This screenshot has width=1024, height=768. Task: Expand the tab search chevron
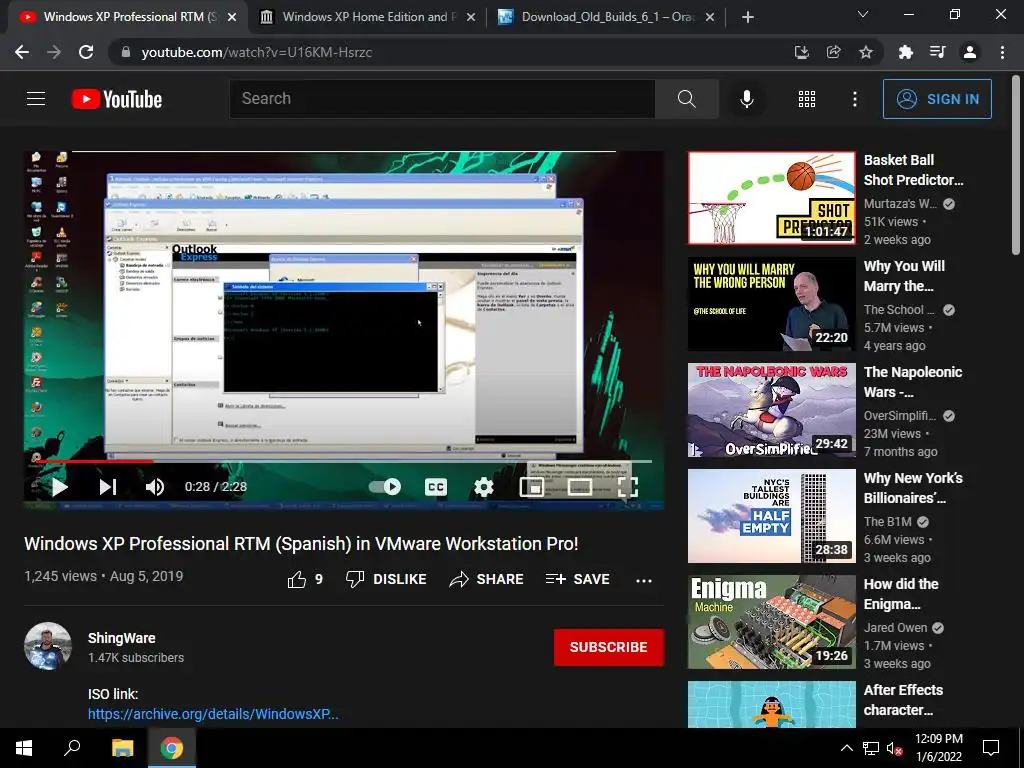click(x=863, y=14)
